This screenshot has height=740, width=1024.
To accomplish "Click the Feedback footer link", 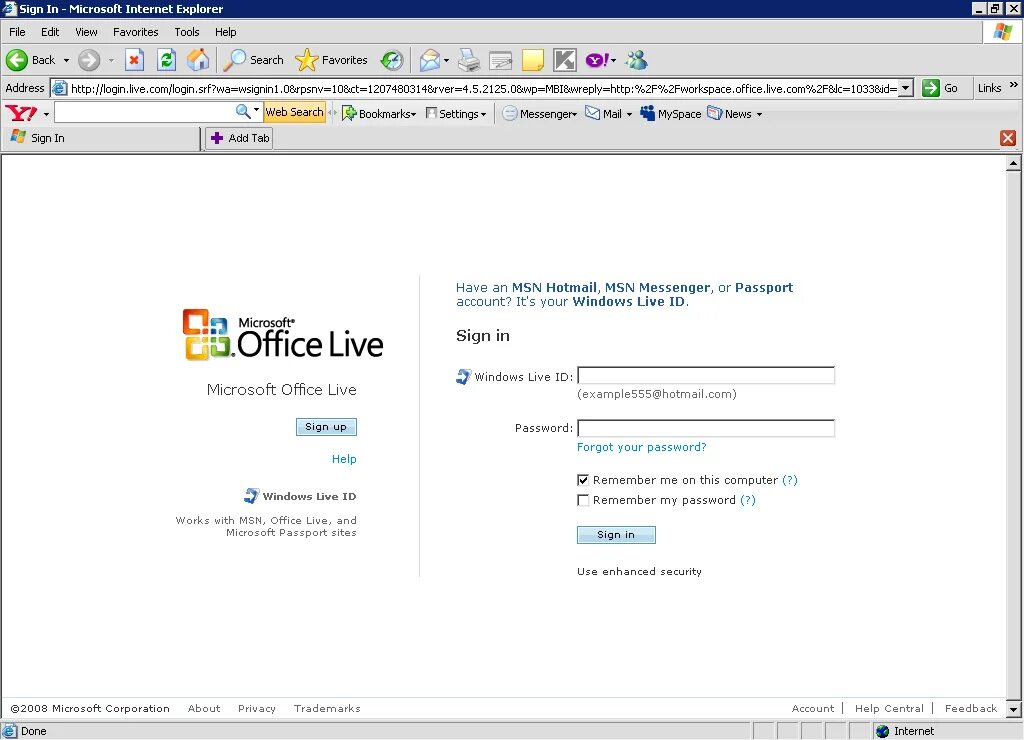I will coord(970,709).
